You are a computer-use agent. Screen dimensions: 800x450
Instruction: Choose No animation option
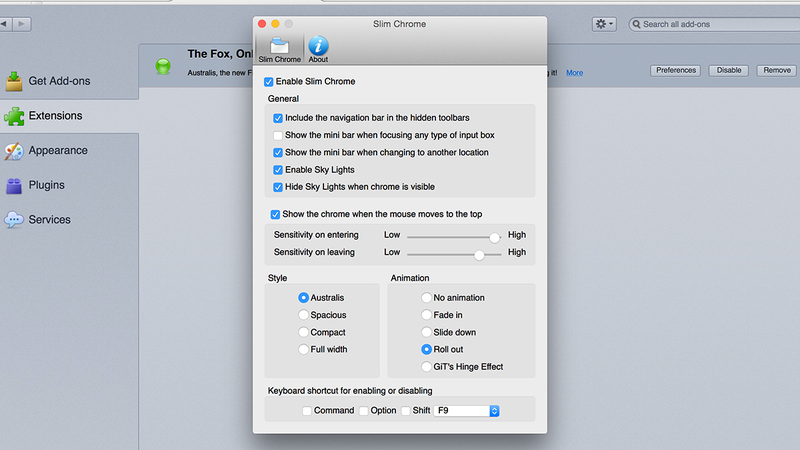coord(426,297)
